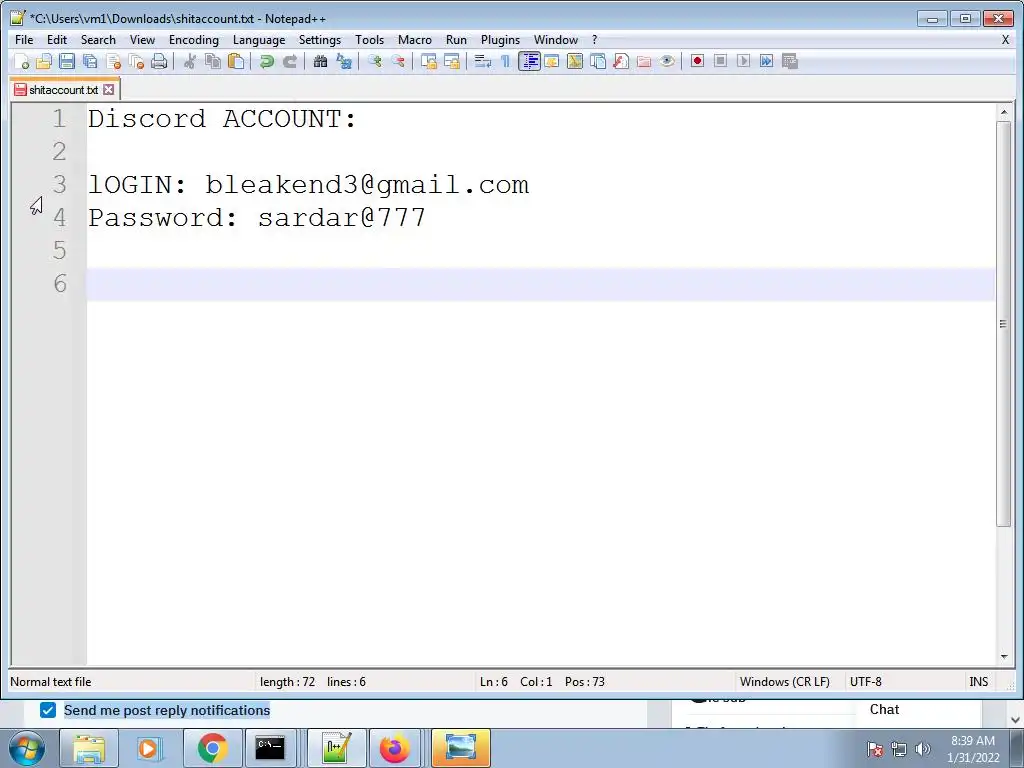Open the Function List panel icon
The height and width of the screenshot is (768, 1024).
coord(620,61)
